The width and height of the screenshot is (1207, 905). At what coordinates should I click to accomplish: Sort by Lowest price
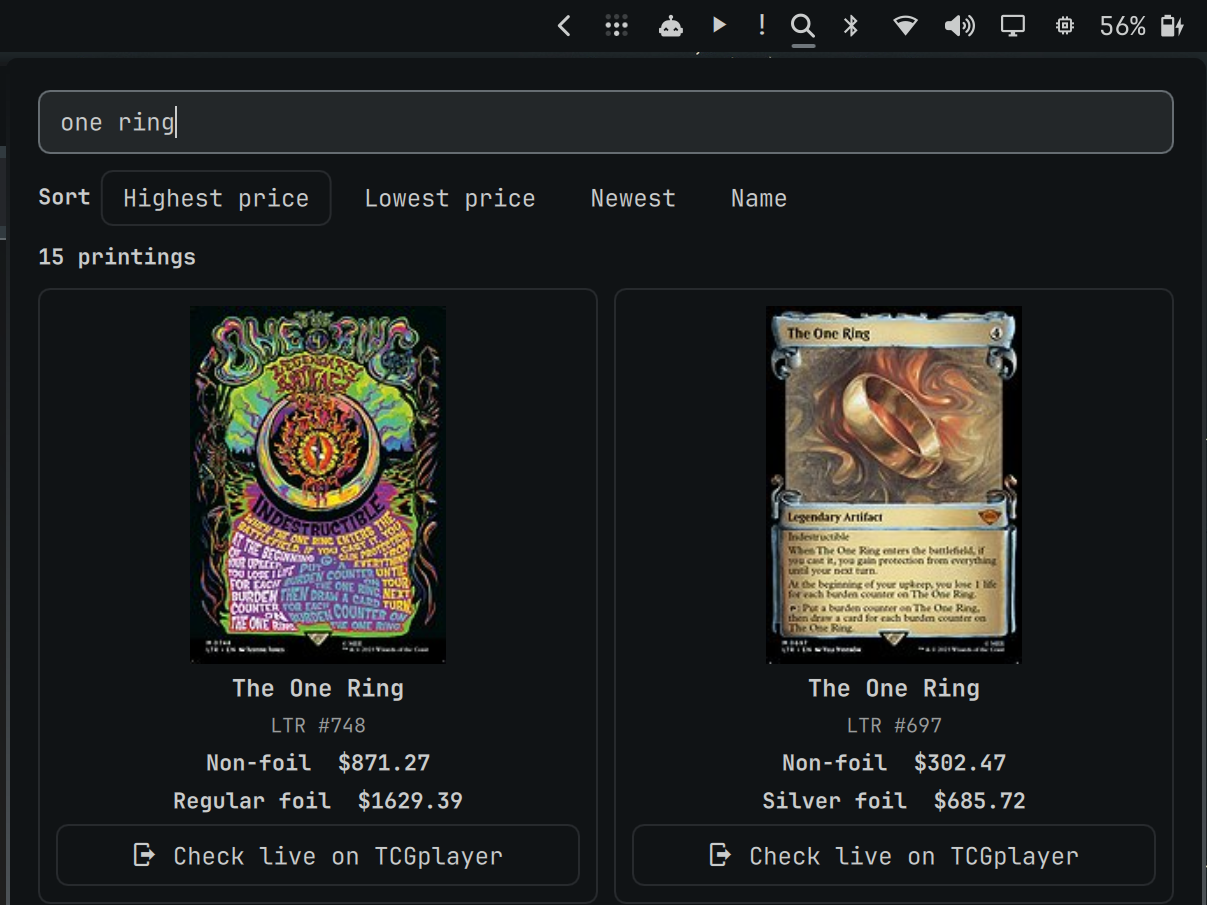click(450, 198)
